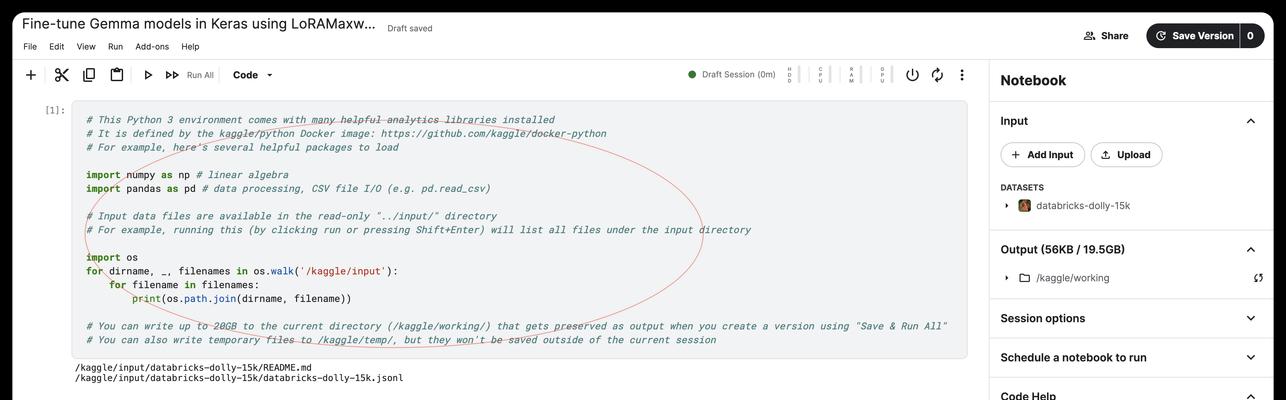Run the current cell with play icon
This screenshot has height=400, width=1286.
(x=148, y=75)
